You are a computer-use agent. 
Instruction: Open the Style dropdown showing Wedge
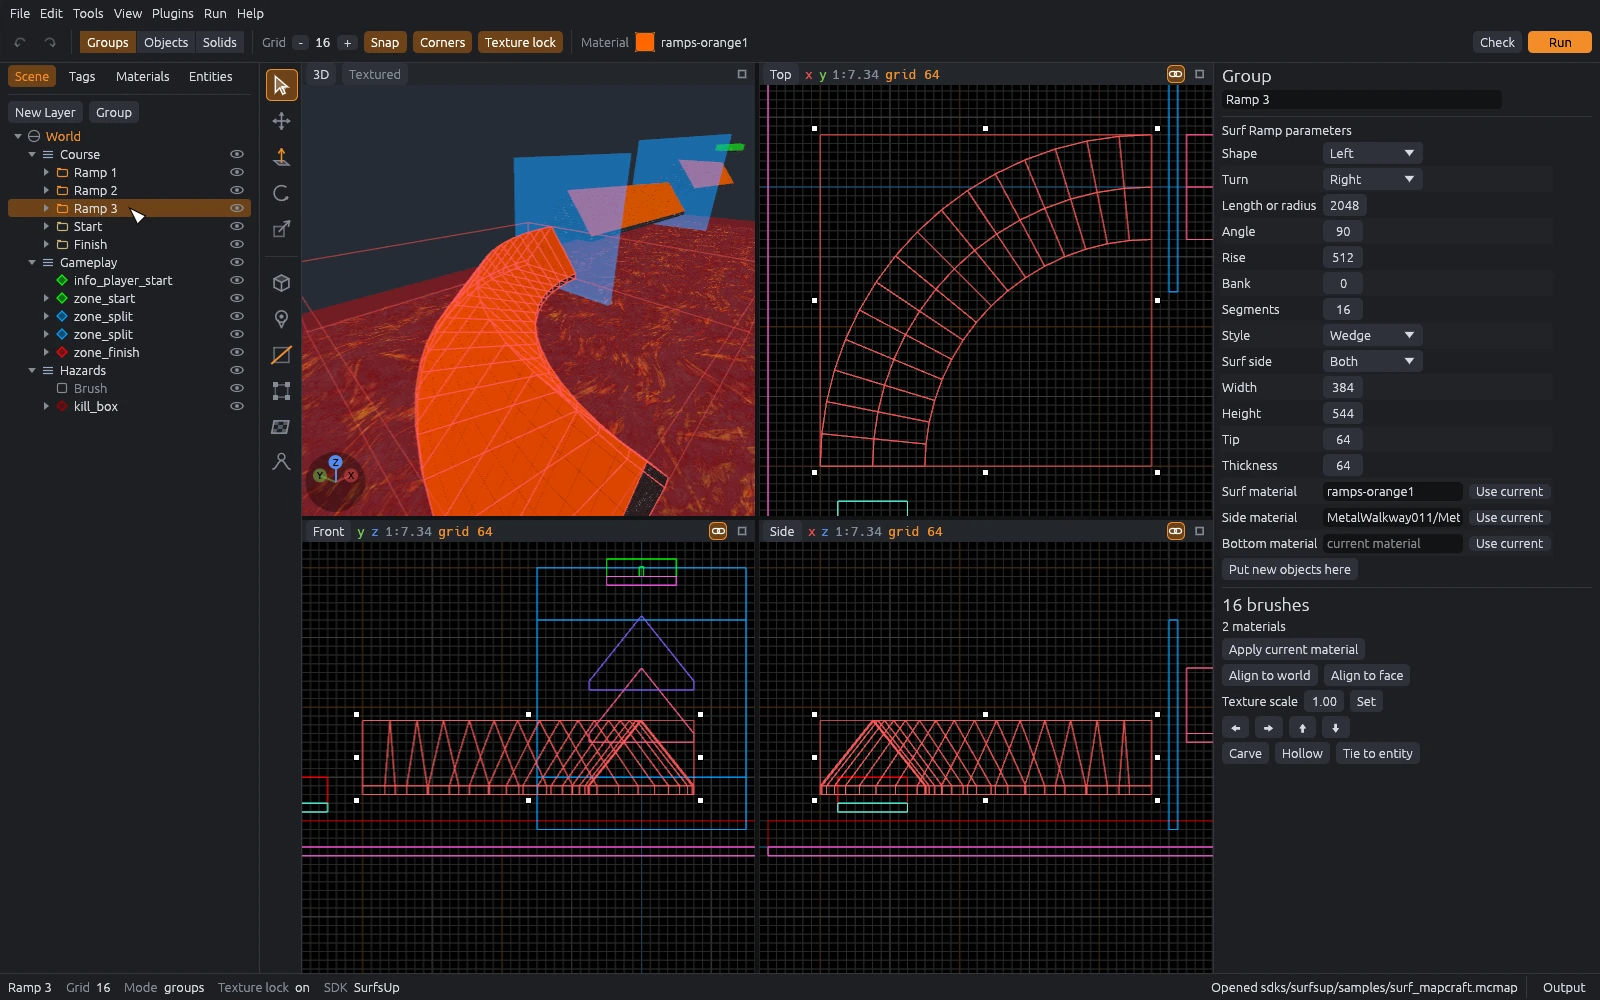pos(1372,335)
